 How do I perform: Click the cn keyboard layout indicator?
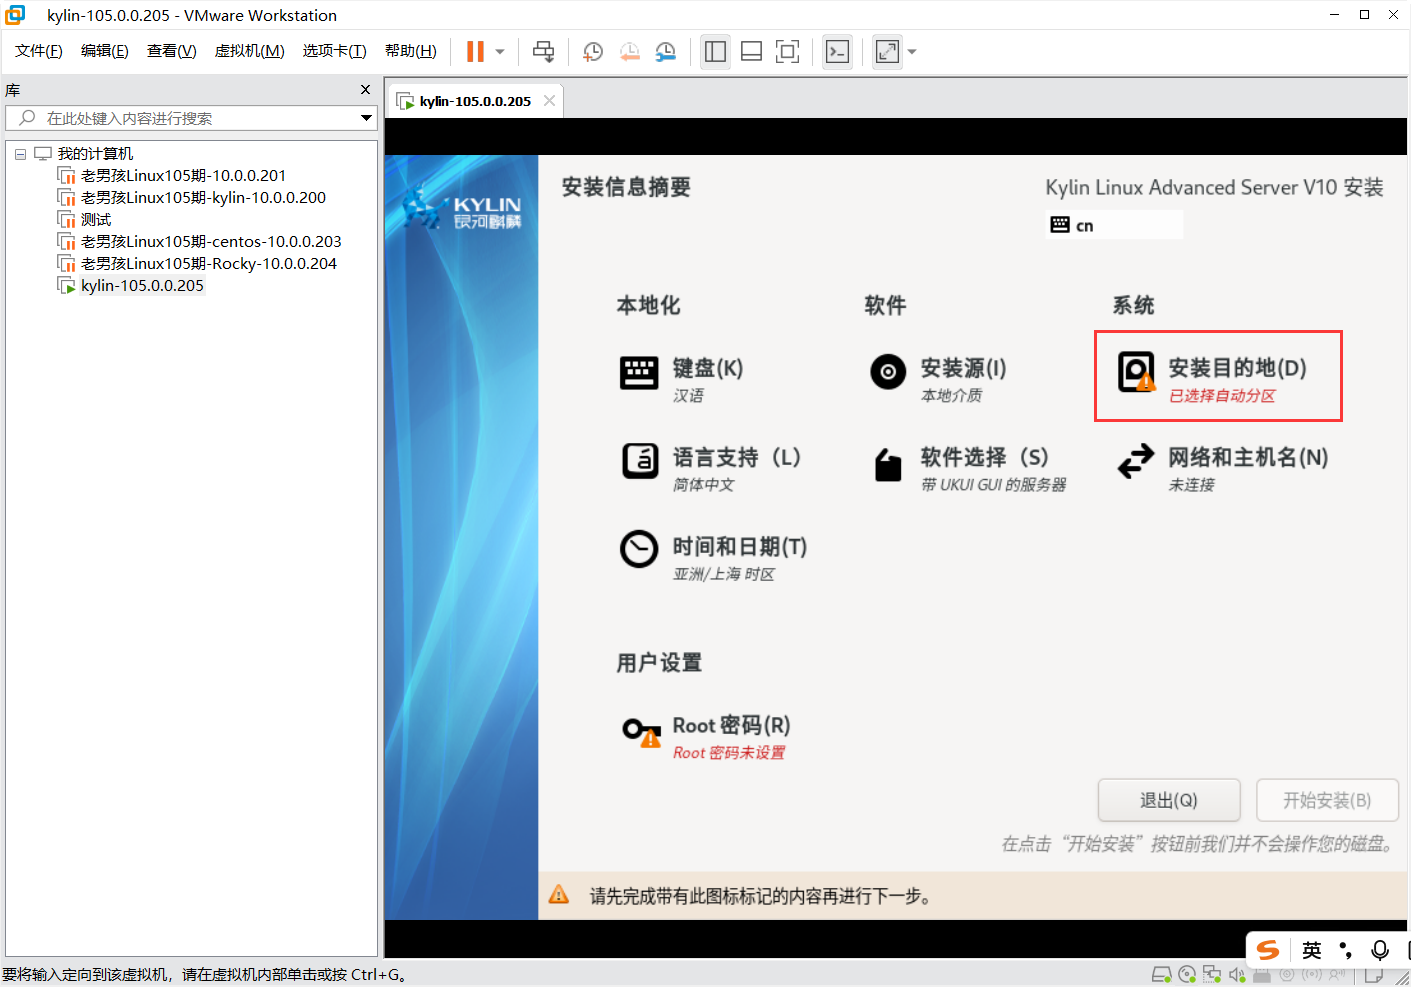pos(1114,225)
